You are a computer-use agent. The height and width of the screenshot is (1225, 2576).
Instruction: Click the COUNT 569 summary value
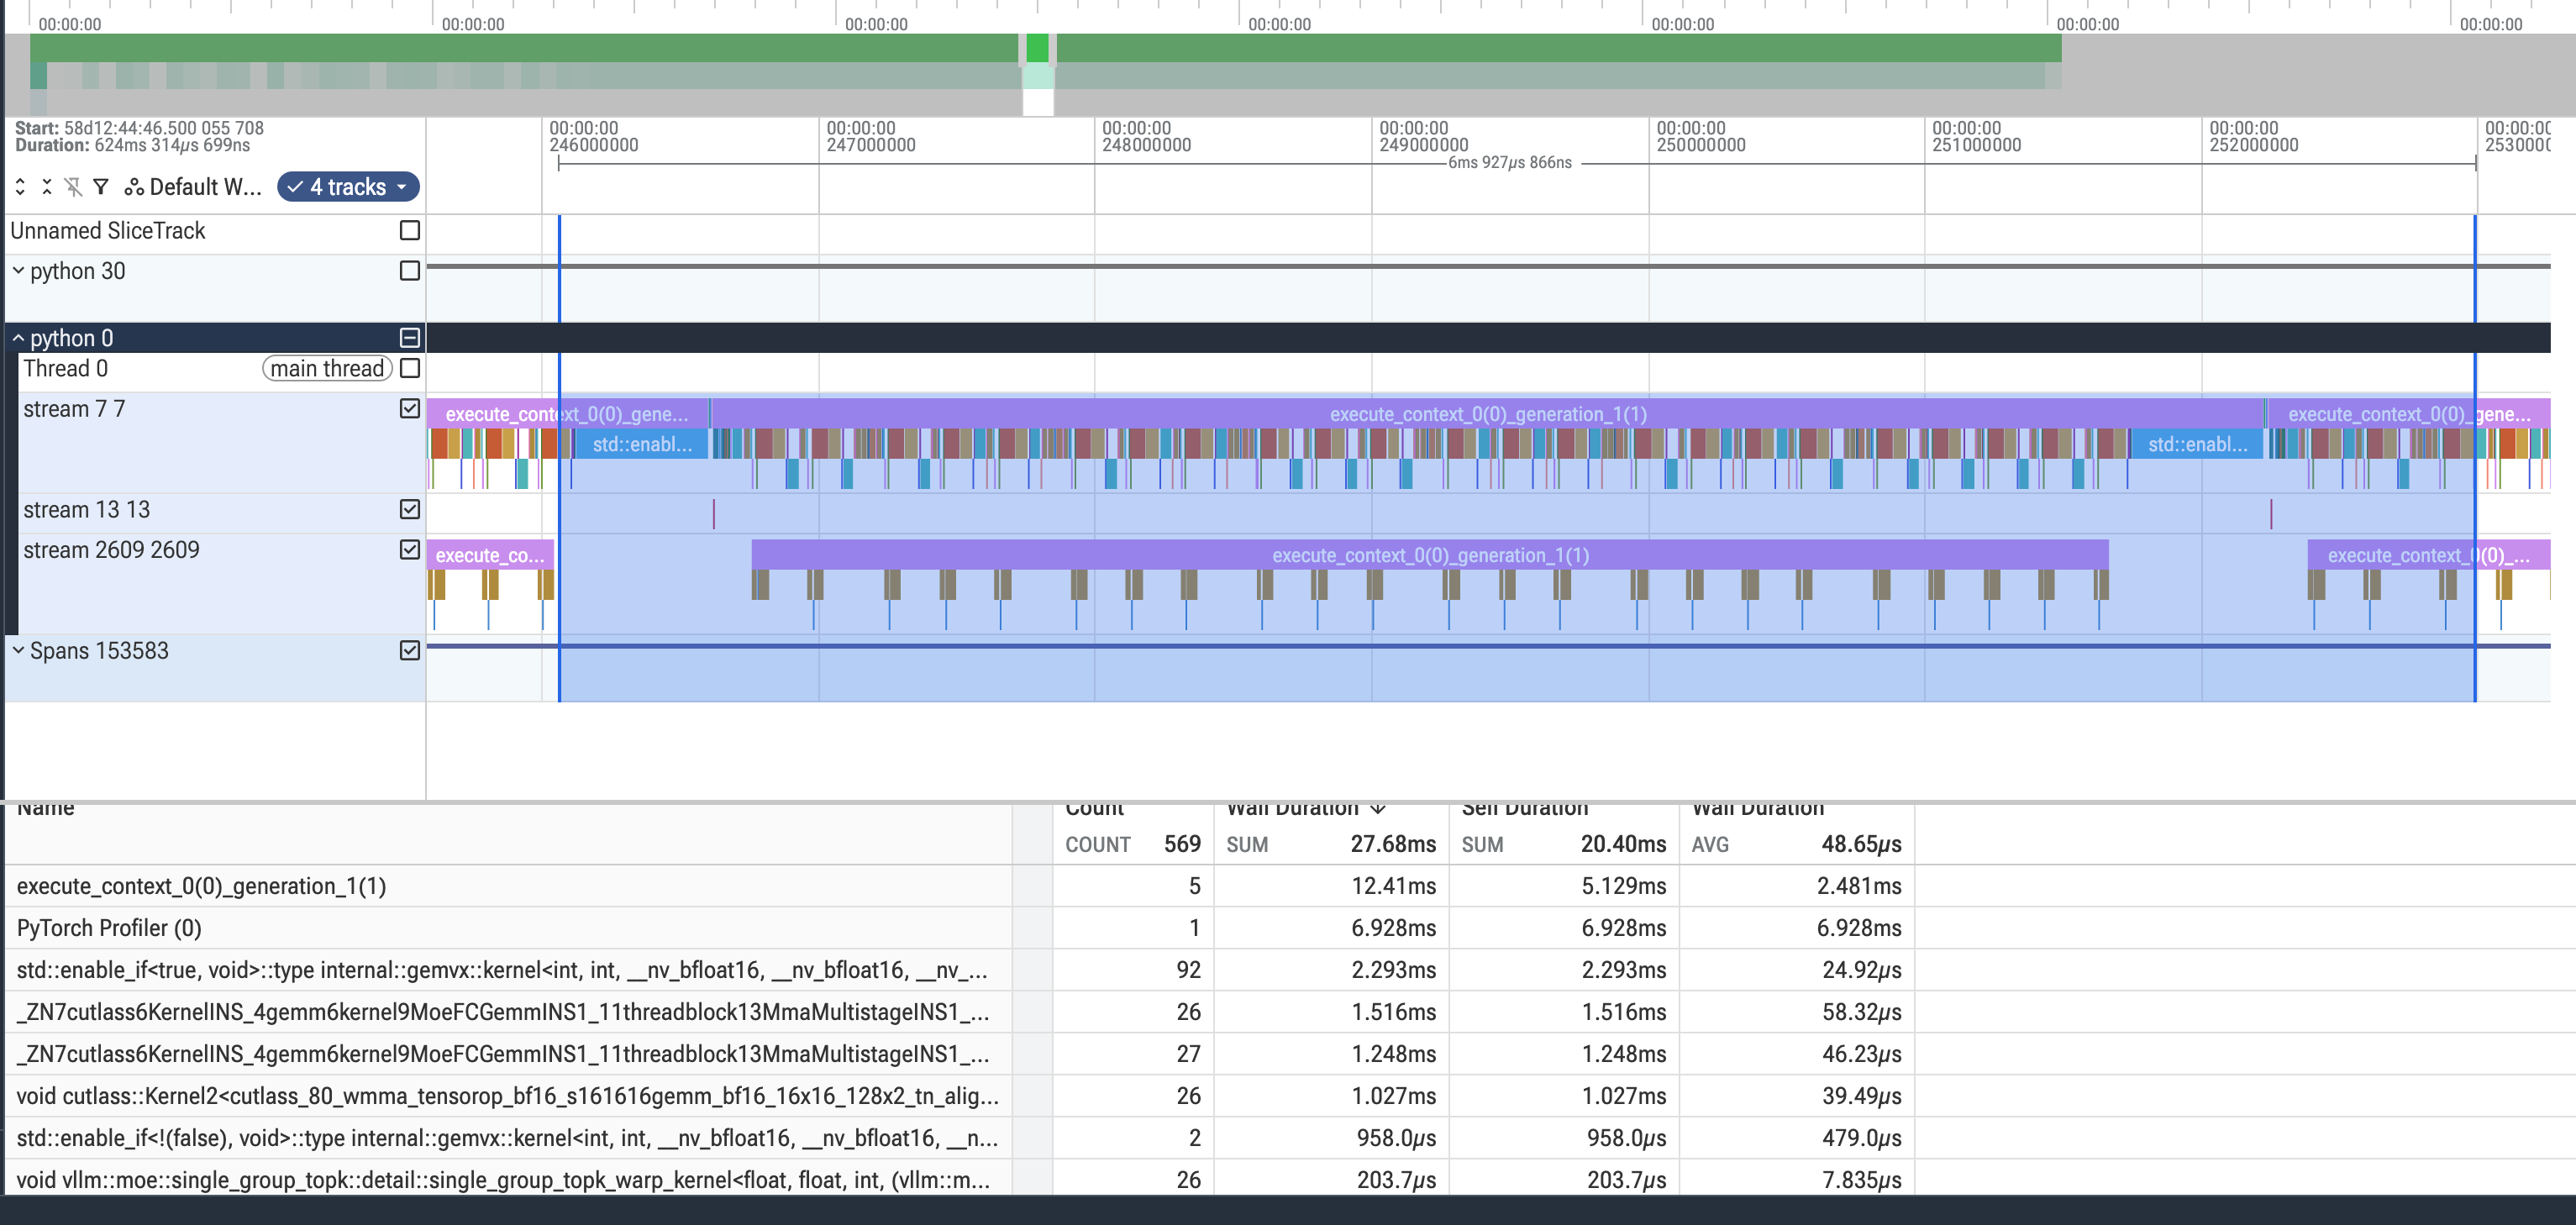coord(1182,844)
